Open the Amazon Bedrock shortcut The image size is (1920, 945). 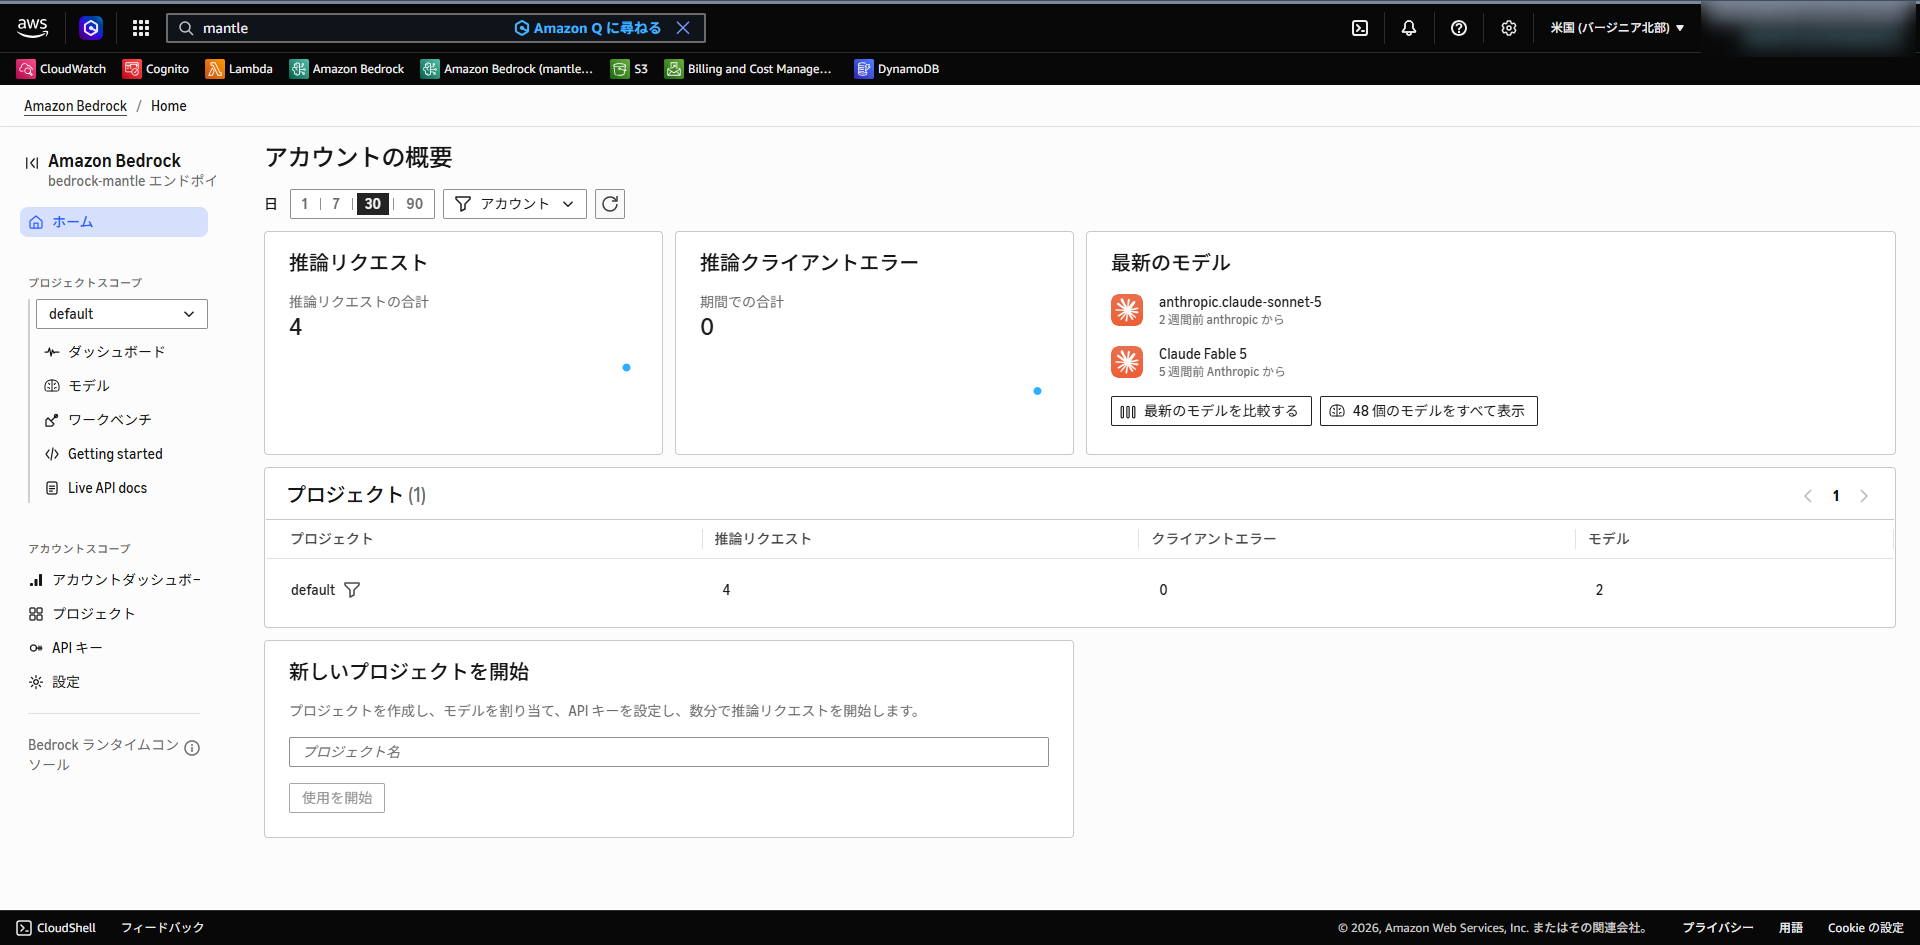347,69
